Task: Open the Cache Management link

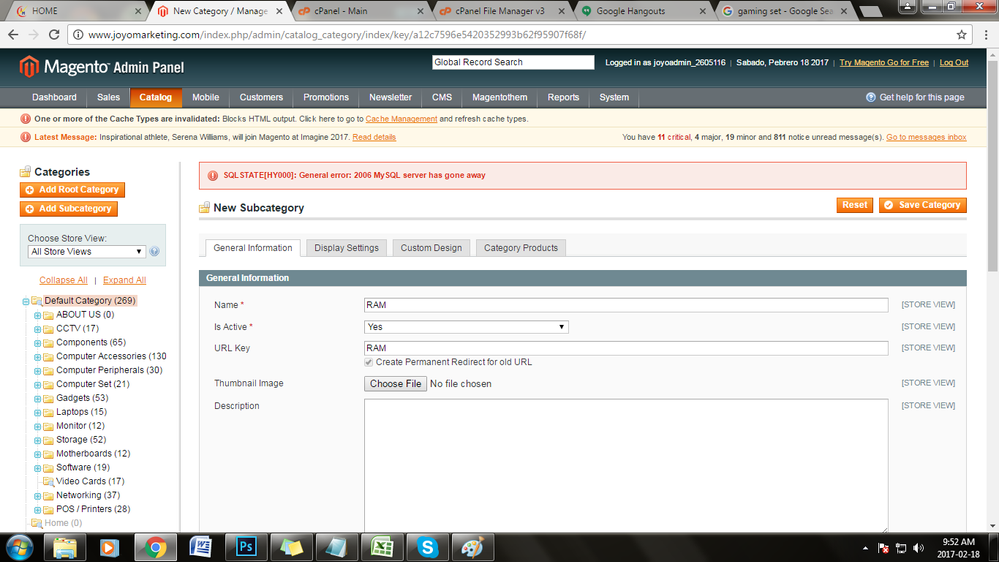Action: (401, 119)
